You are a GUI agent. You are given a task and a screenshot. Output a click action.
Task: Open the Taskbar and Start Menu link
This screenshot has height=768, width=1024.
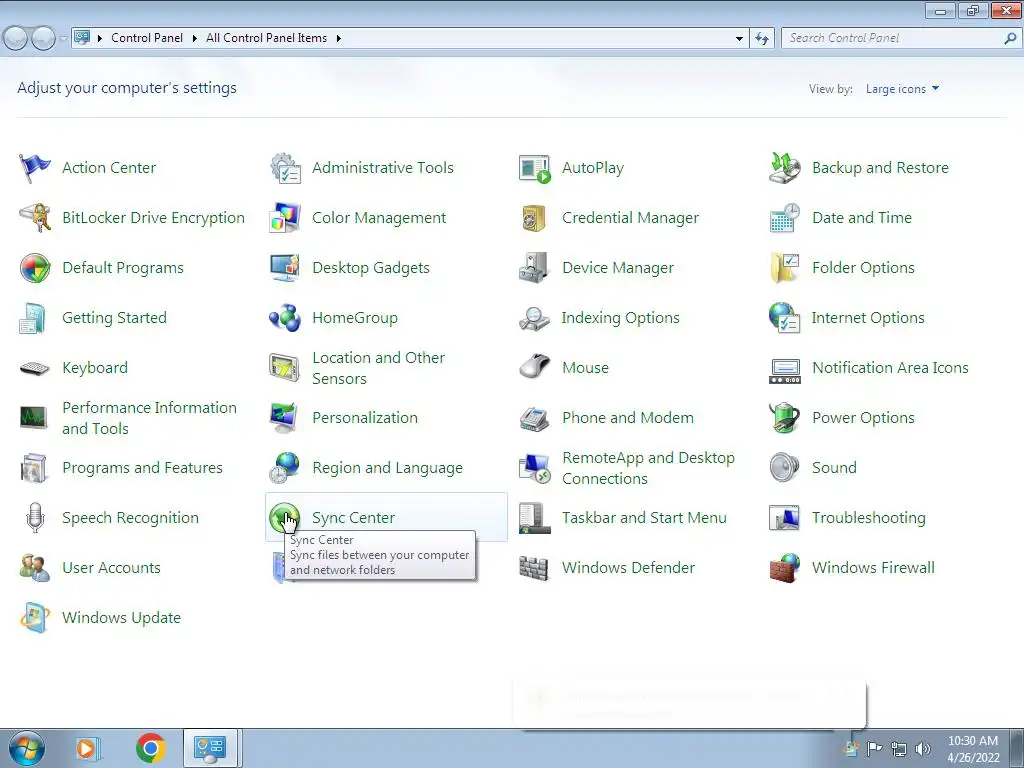(x=644, y=518)
